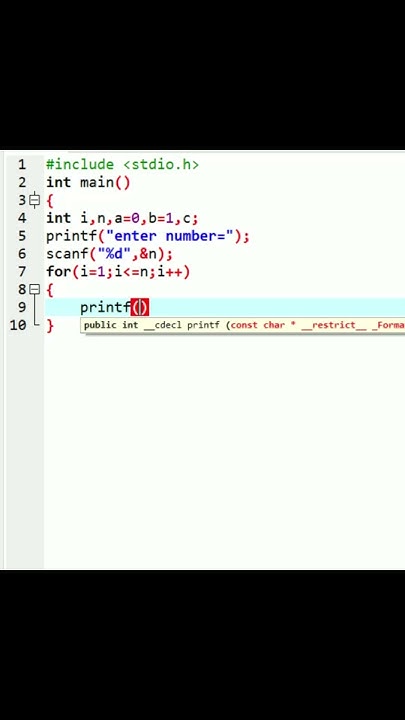Click the '#include <stdio.h>' line
Viewport: 405px width, 720px height.
pyautogui.click(x=122, y=164)
